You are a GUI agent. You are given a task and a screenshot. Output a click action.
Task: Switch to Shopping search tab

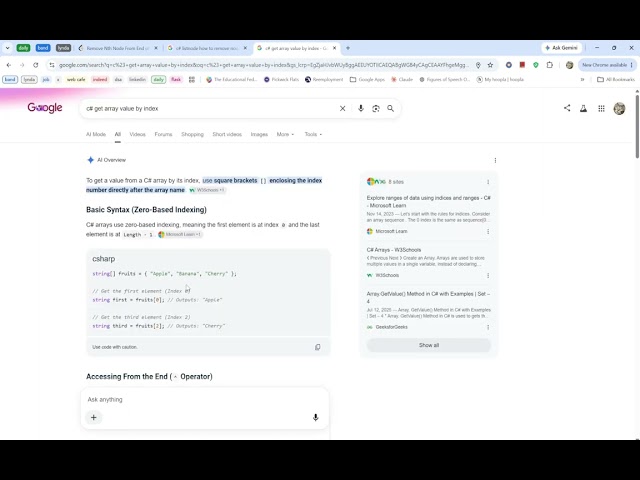(192, 134)
